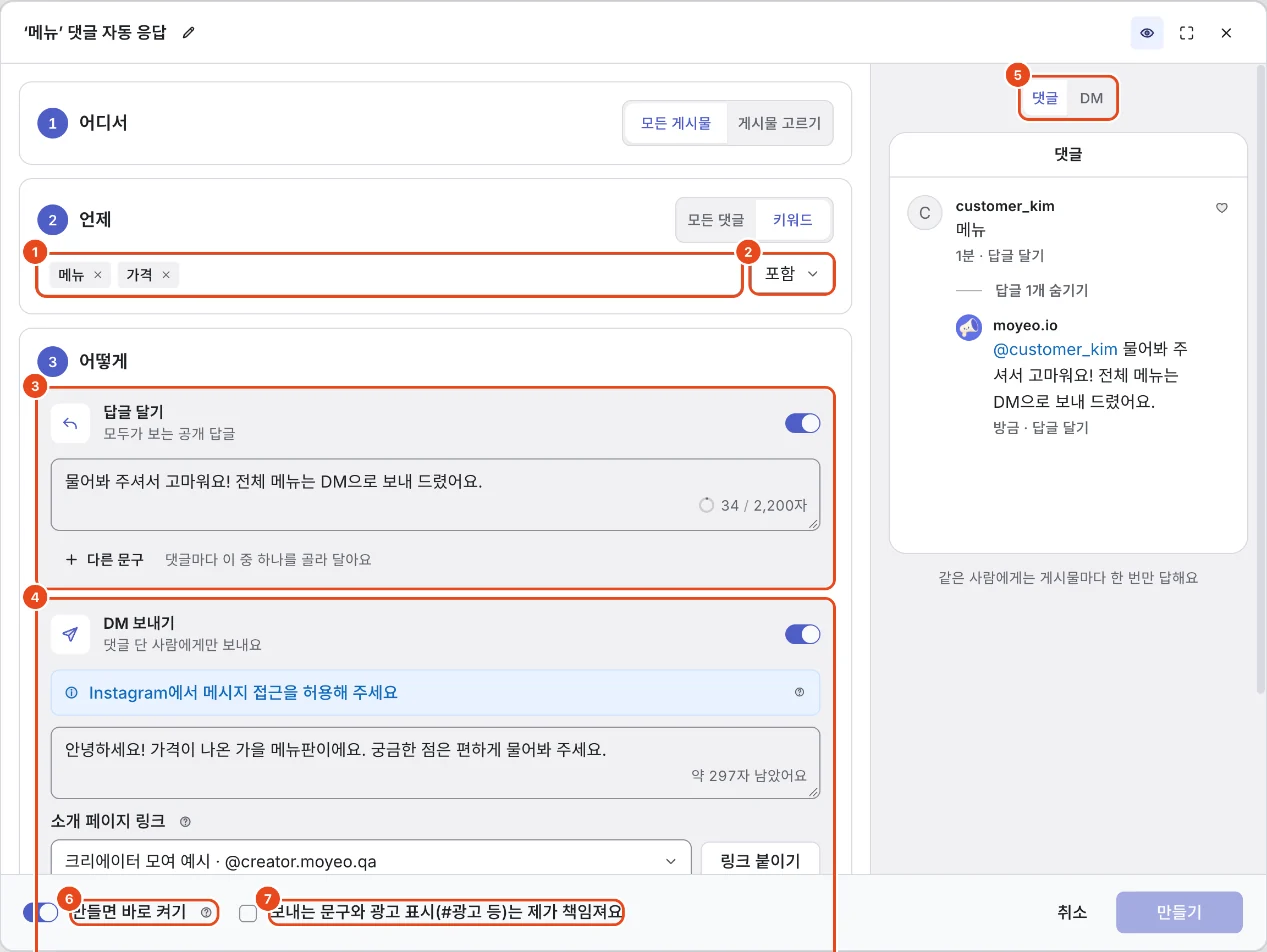Screen dimensions: 1267x952
Task: Click the info icon on Instagram banner
Action: 71,692
